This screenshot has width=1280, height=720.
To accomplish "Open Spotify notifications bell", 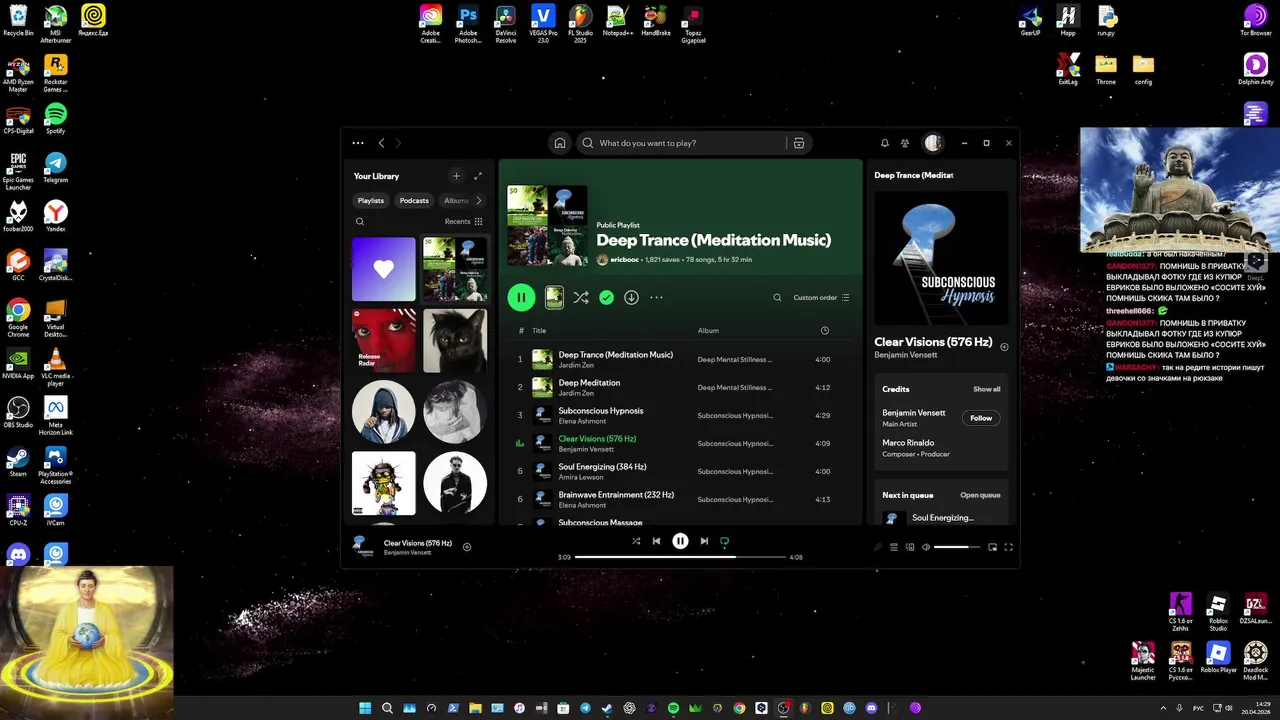I will pos(884,143).
